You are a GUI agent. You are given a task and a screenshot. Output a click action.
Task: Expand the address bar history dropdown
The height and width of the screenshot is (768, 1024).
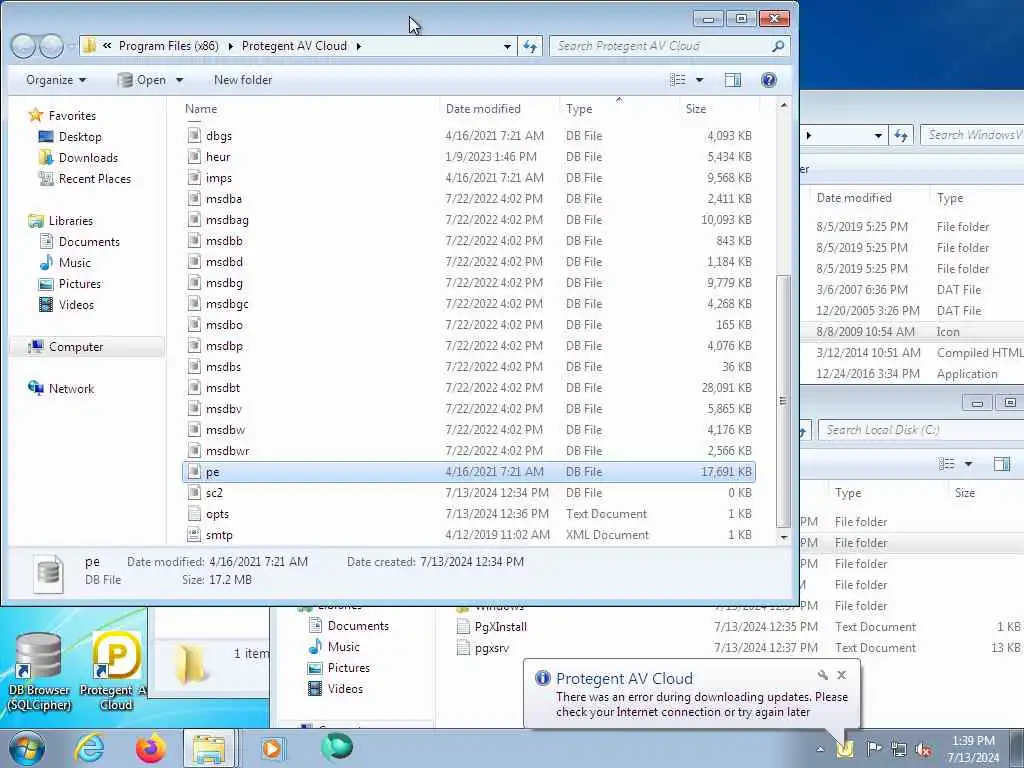coord(507,46)
